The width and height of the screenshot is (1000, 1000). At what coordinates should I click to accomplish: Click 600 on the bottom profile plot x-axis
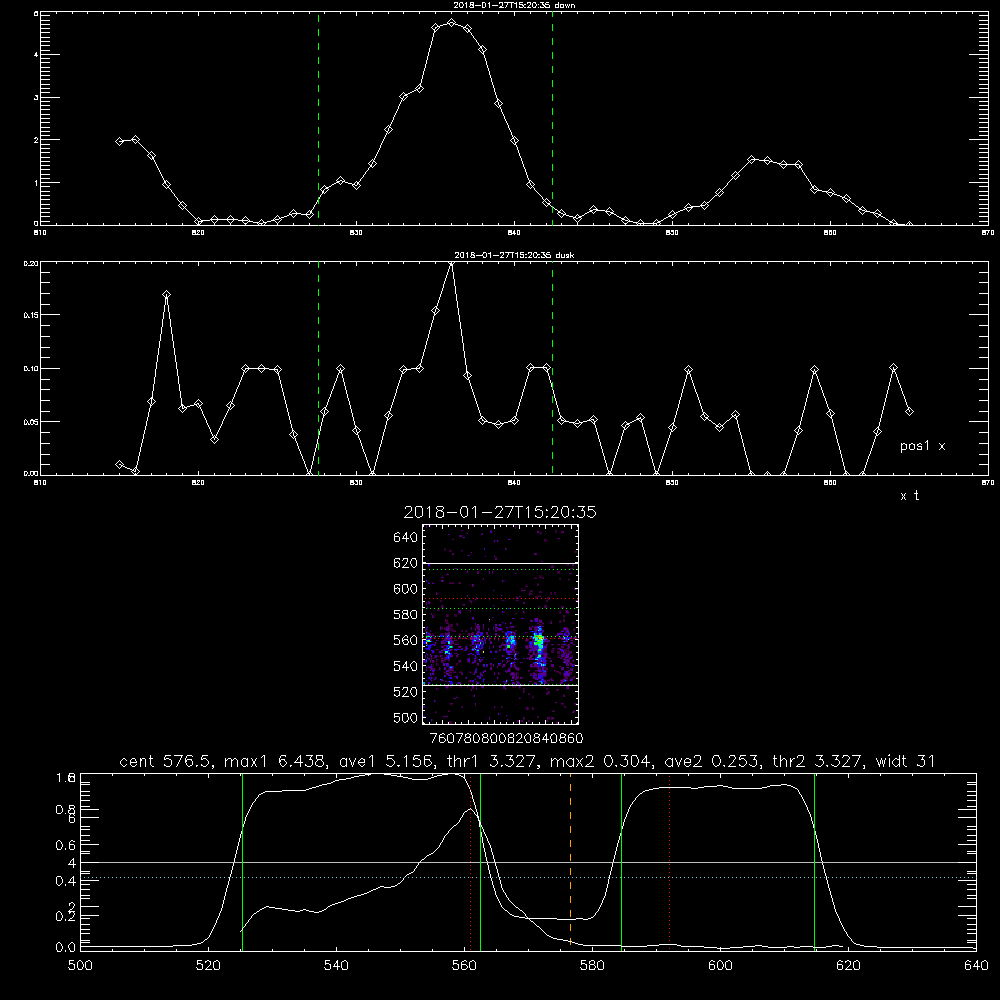click(720, 966)
